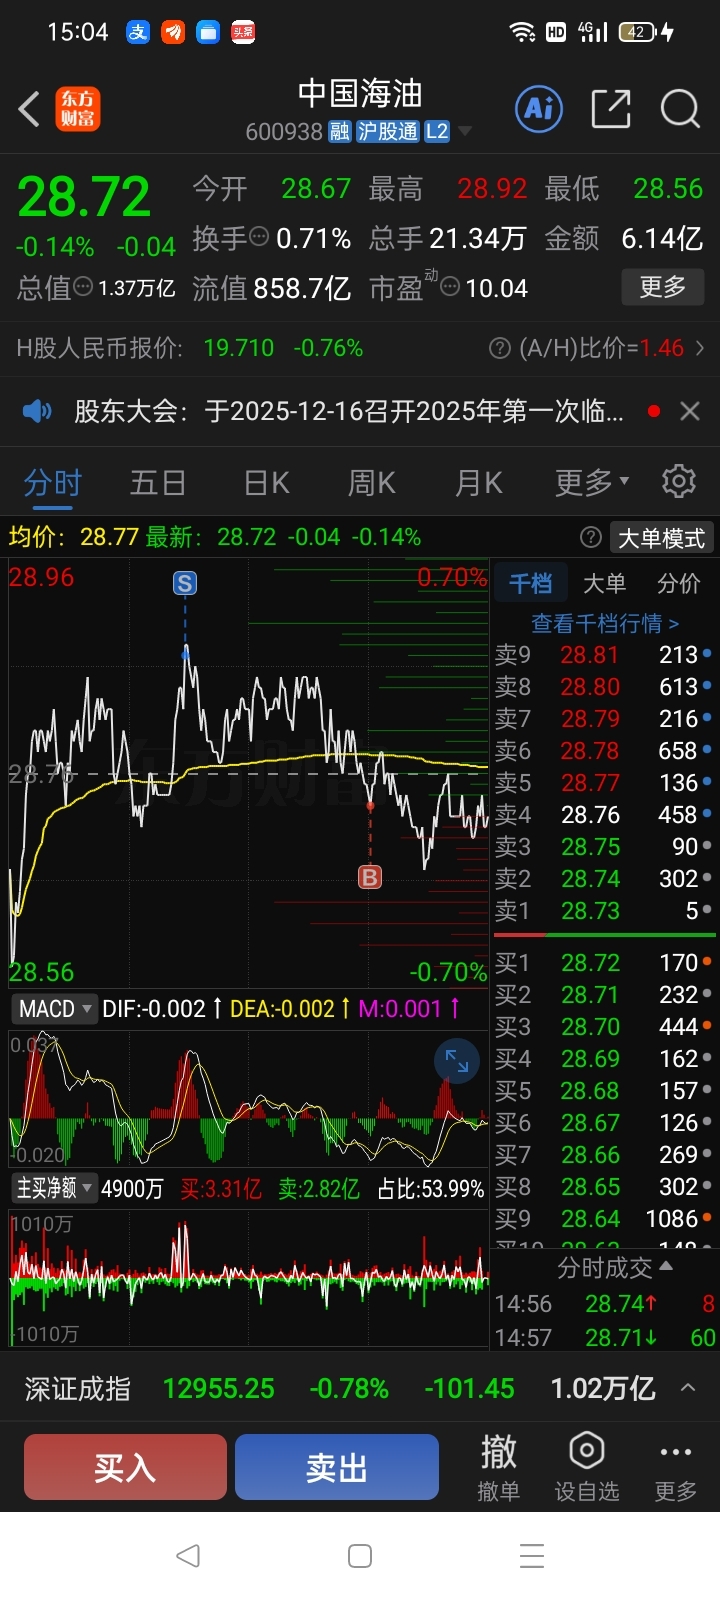Tap the blue 卖出 button
Screen dimensions: 720x1600
point(337,1467)
